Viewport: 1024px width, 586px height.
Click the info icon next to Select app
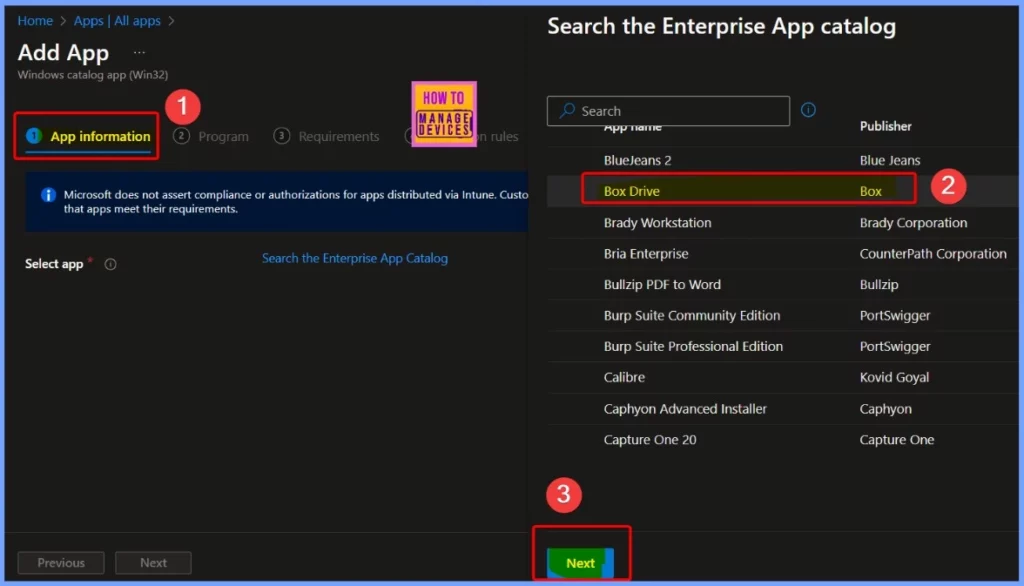pos(110,264)
